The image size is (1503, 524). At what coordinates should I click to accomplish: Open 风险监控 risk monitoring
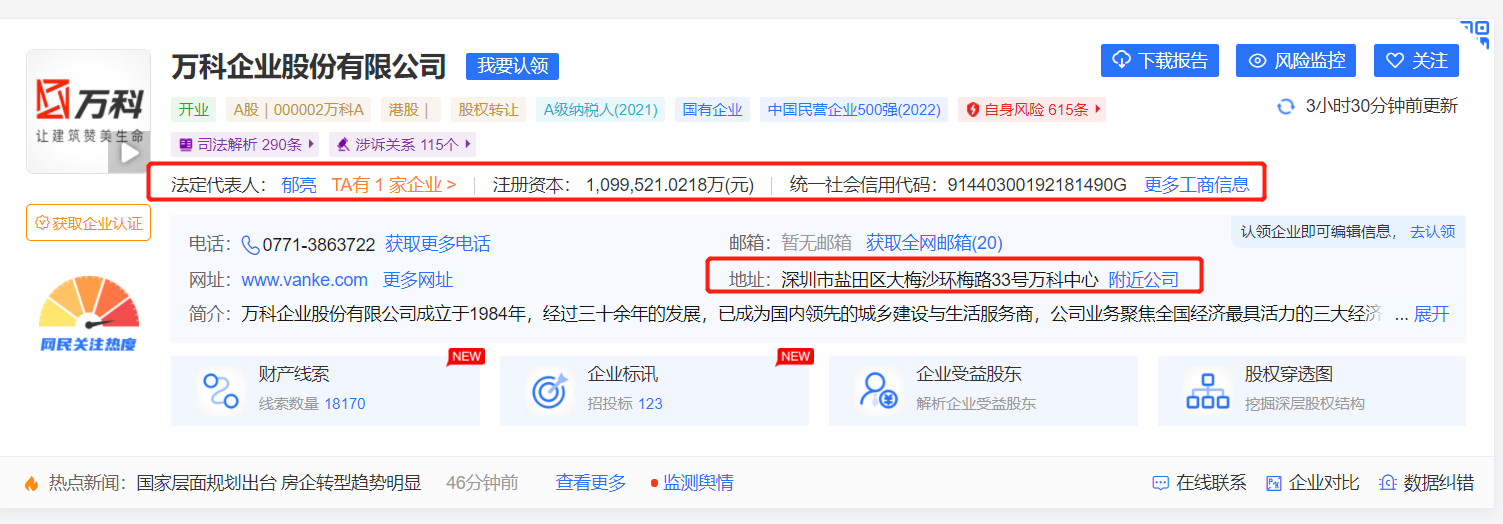click(1297, 60)
